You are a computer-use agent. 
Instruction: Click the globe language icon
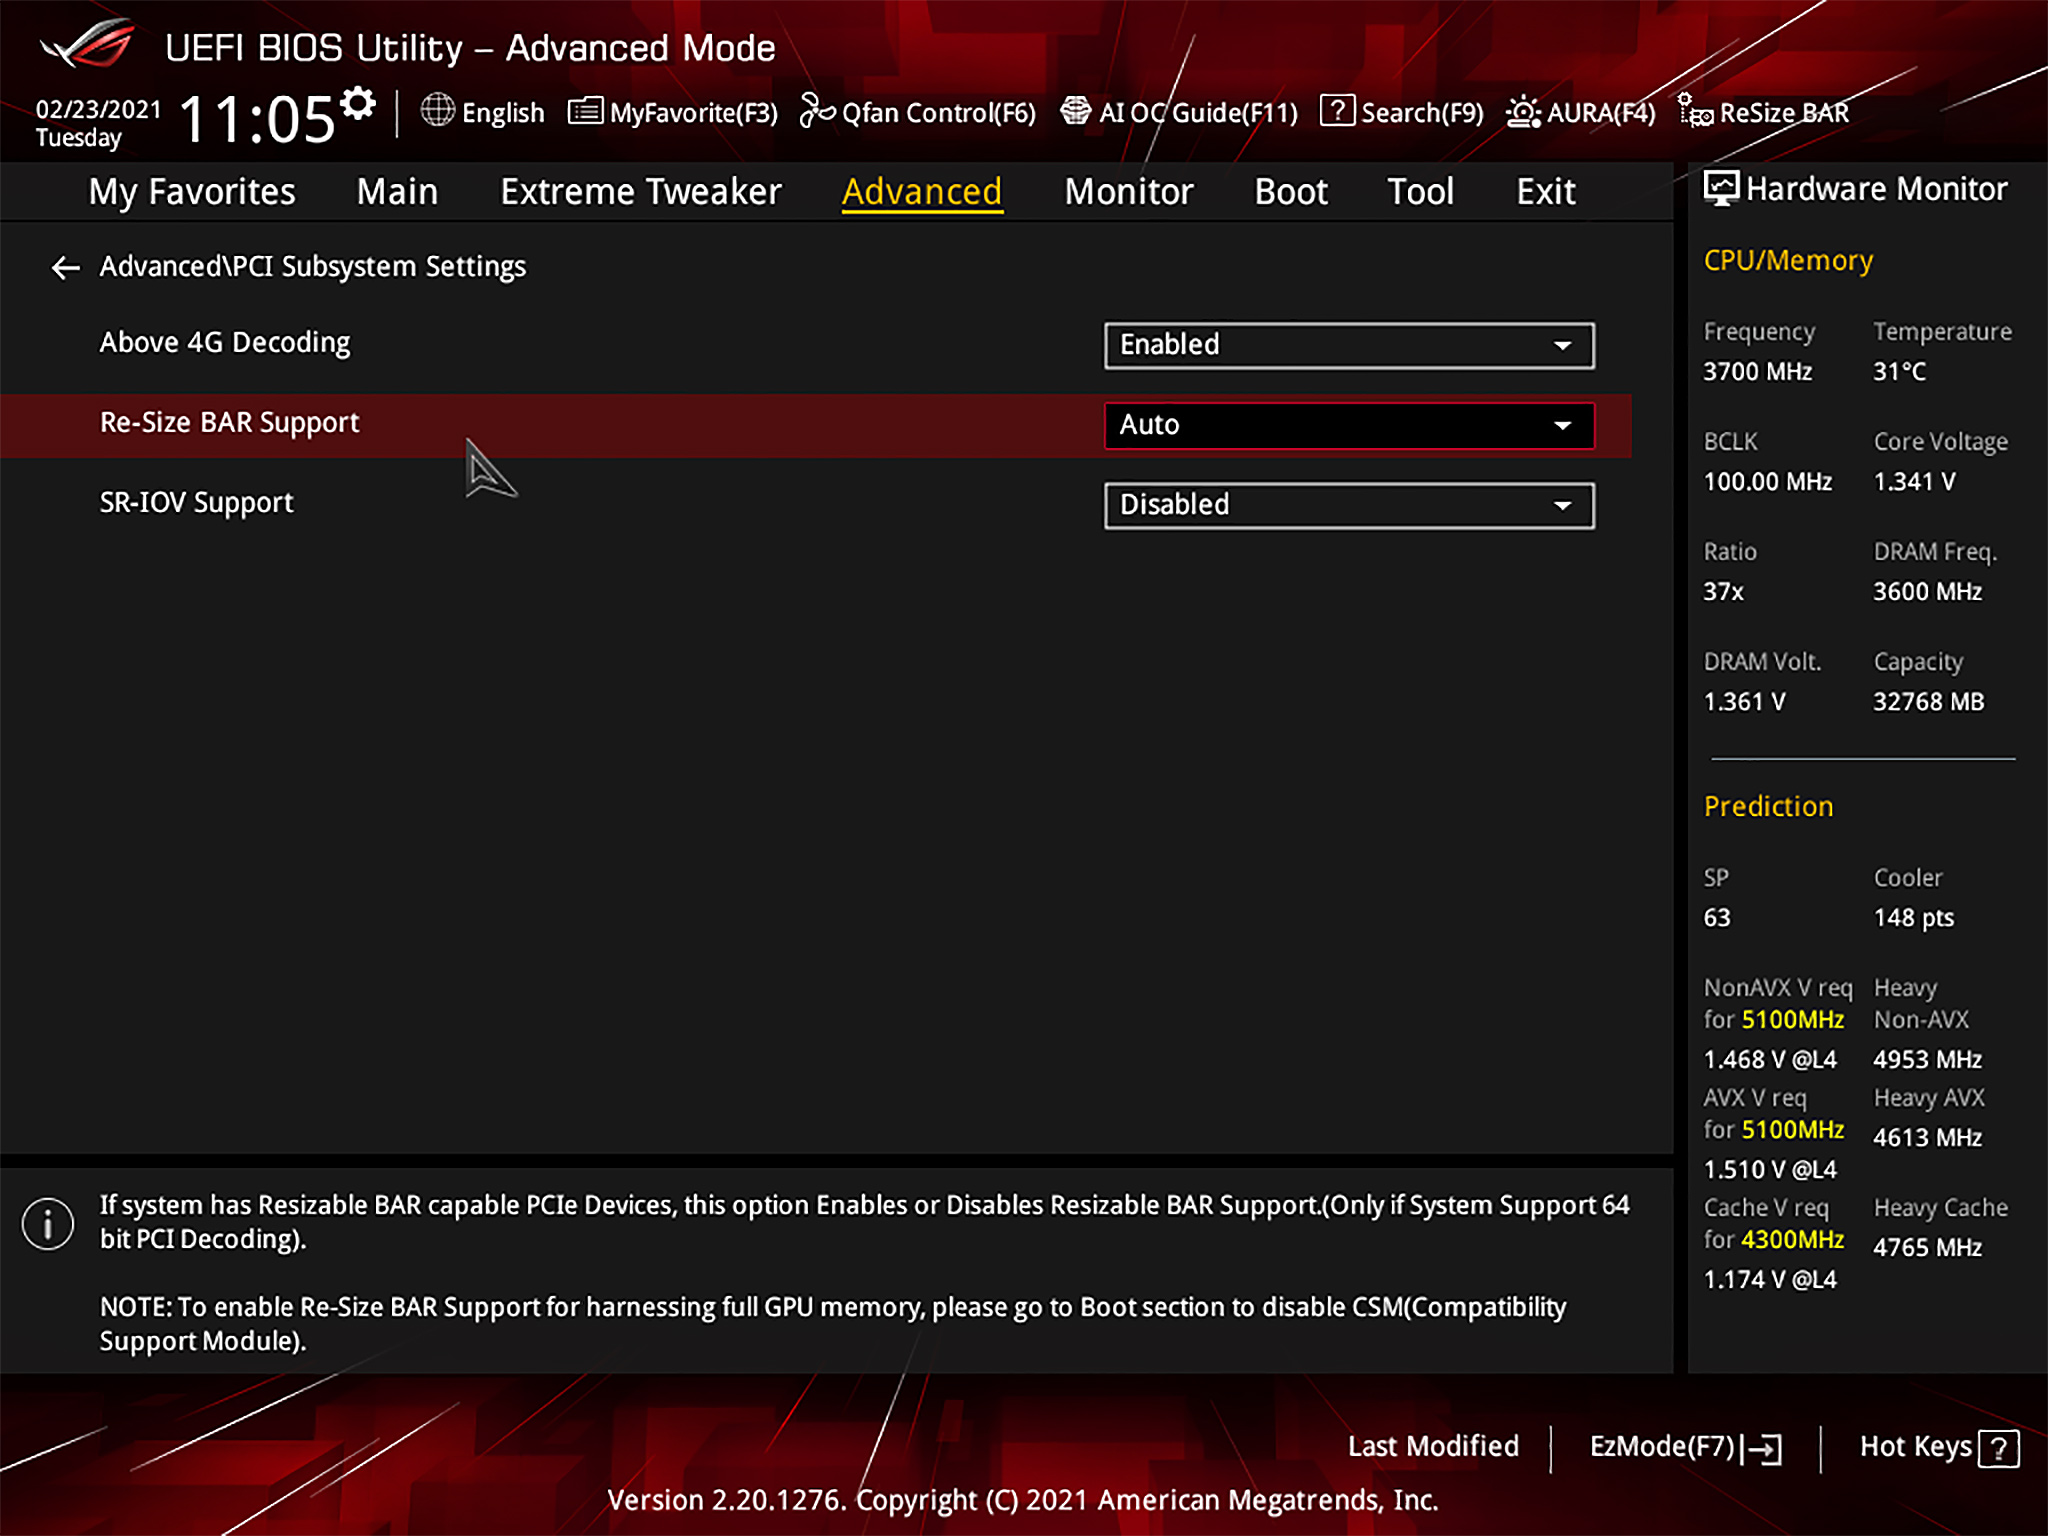(x=437, y=110)
